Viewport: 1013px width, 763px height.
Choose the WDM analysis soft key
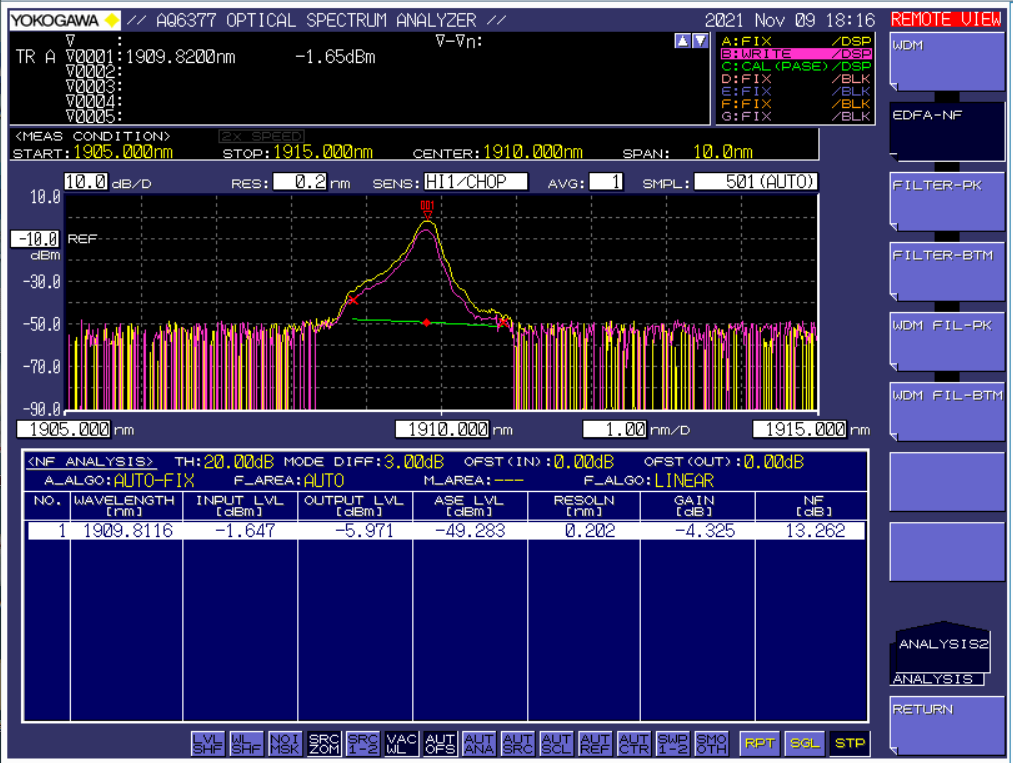click(x=946, y=60)
